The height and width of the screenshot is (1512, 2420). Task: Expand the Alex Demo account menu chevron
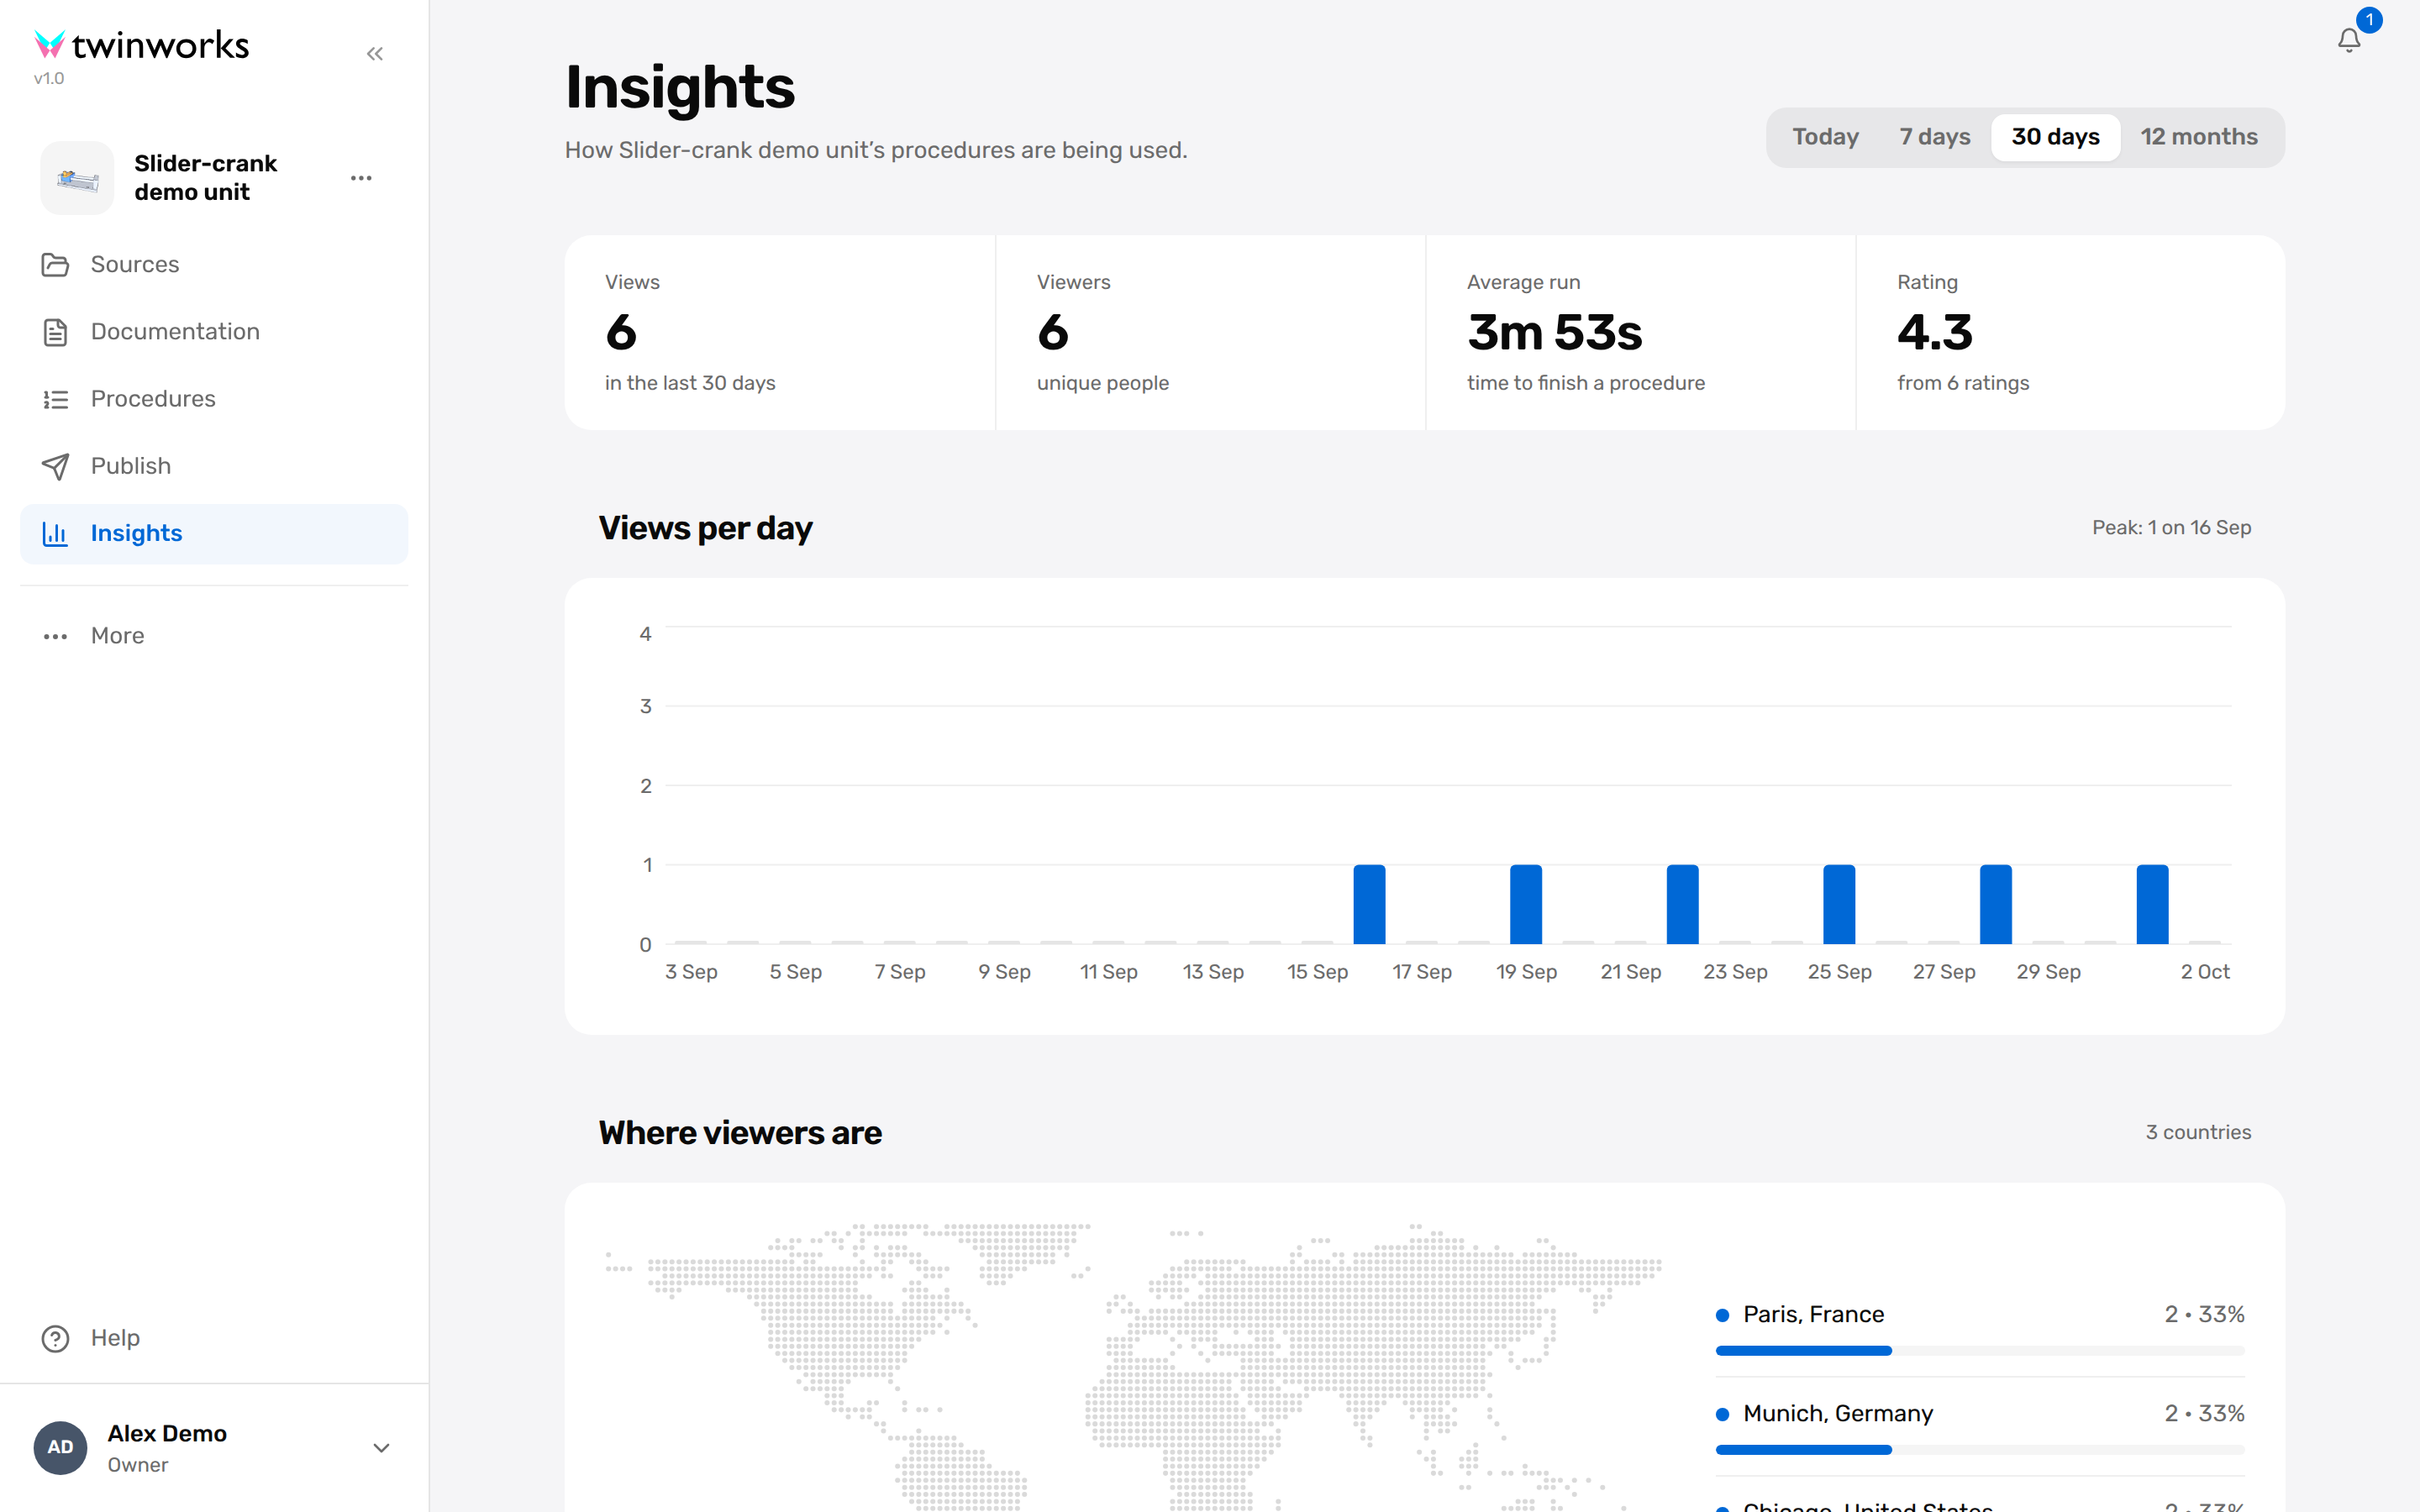[381, 1447]
